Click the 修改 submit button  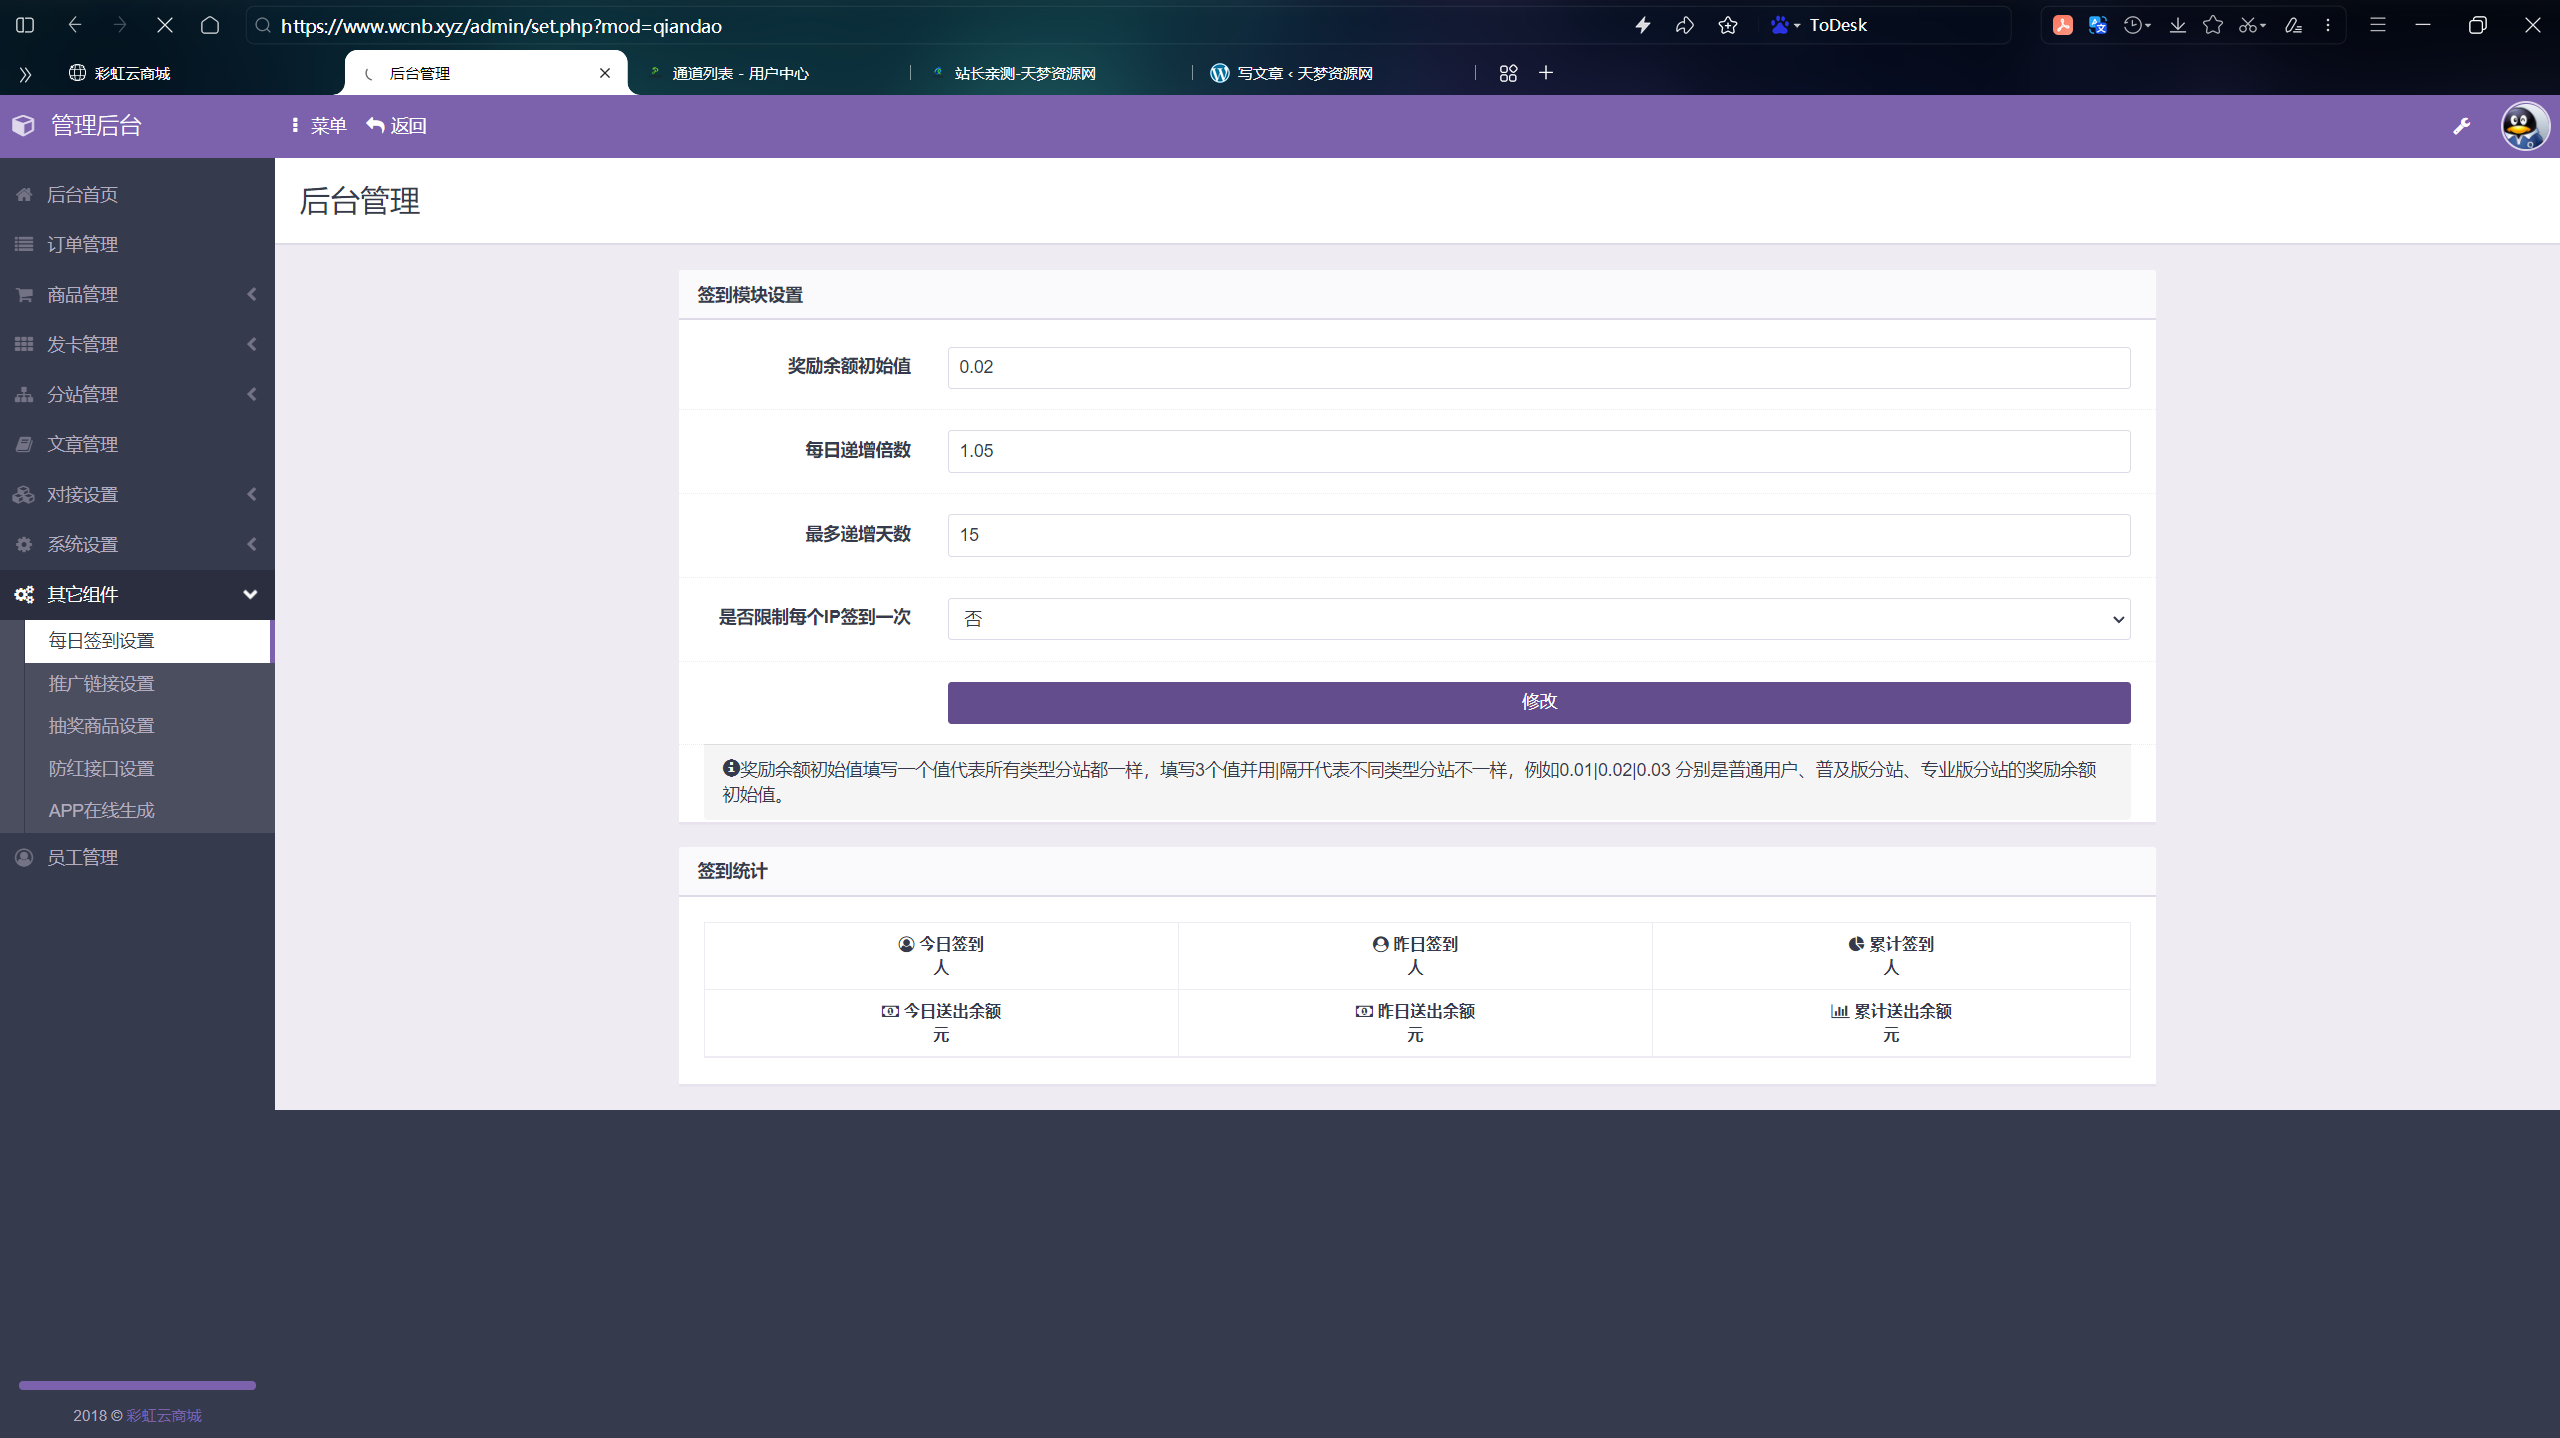click(1538, 703)
